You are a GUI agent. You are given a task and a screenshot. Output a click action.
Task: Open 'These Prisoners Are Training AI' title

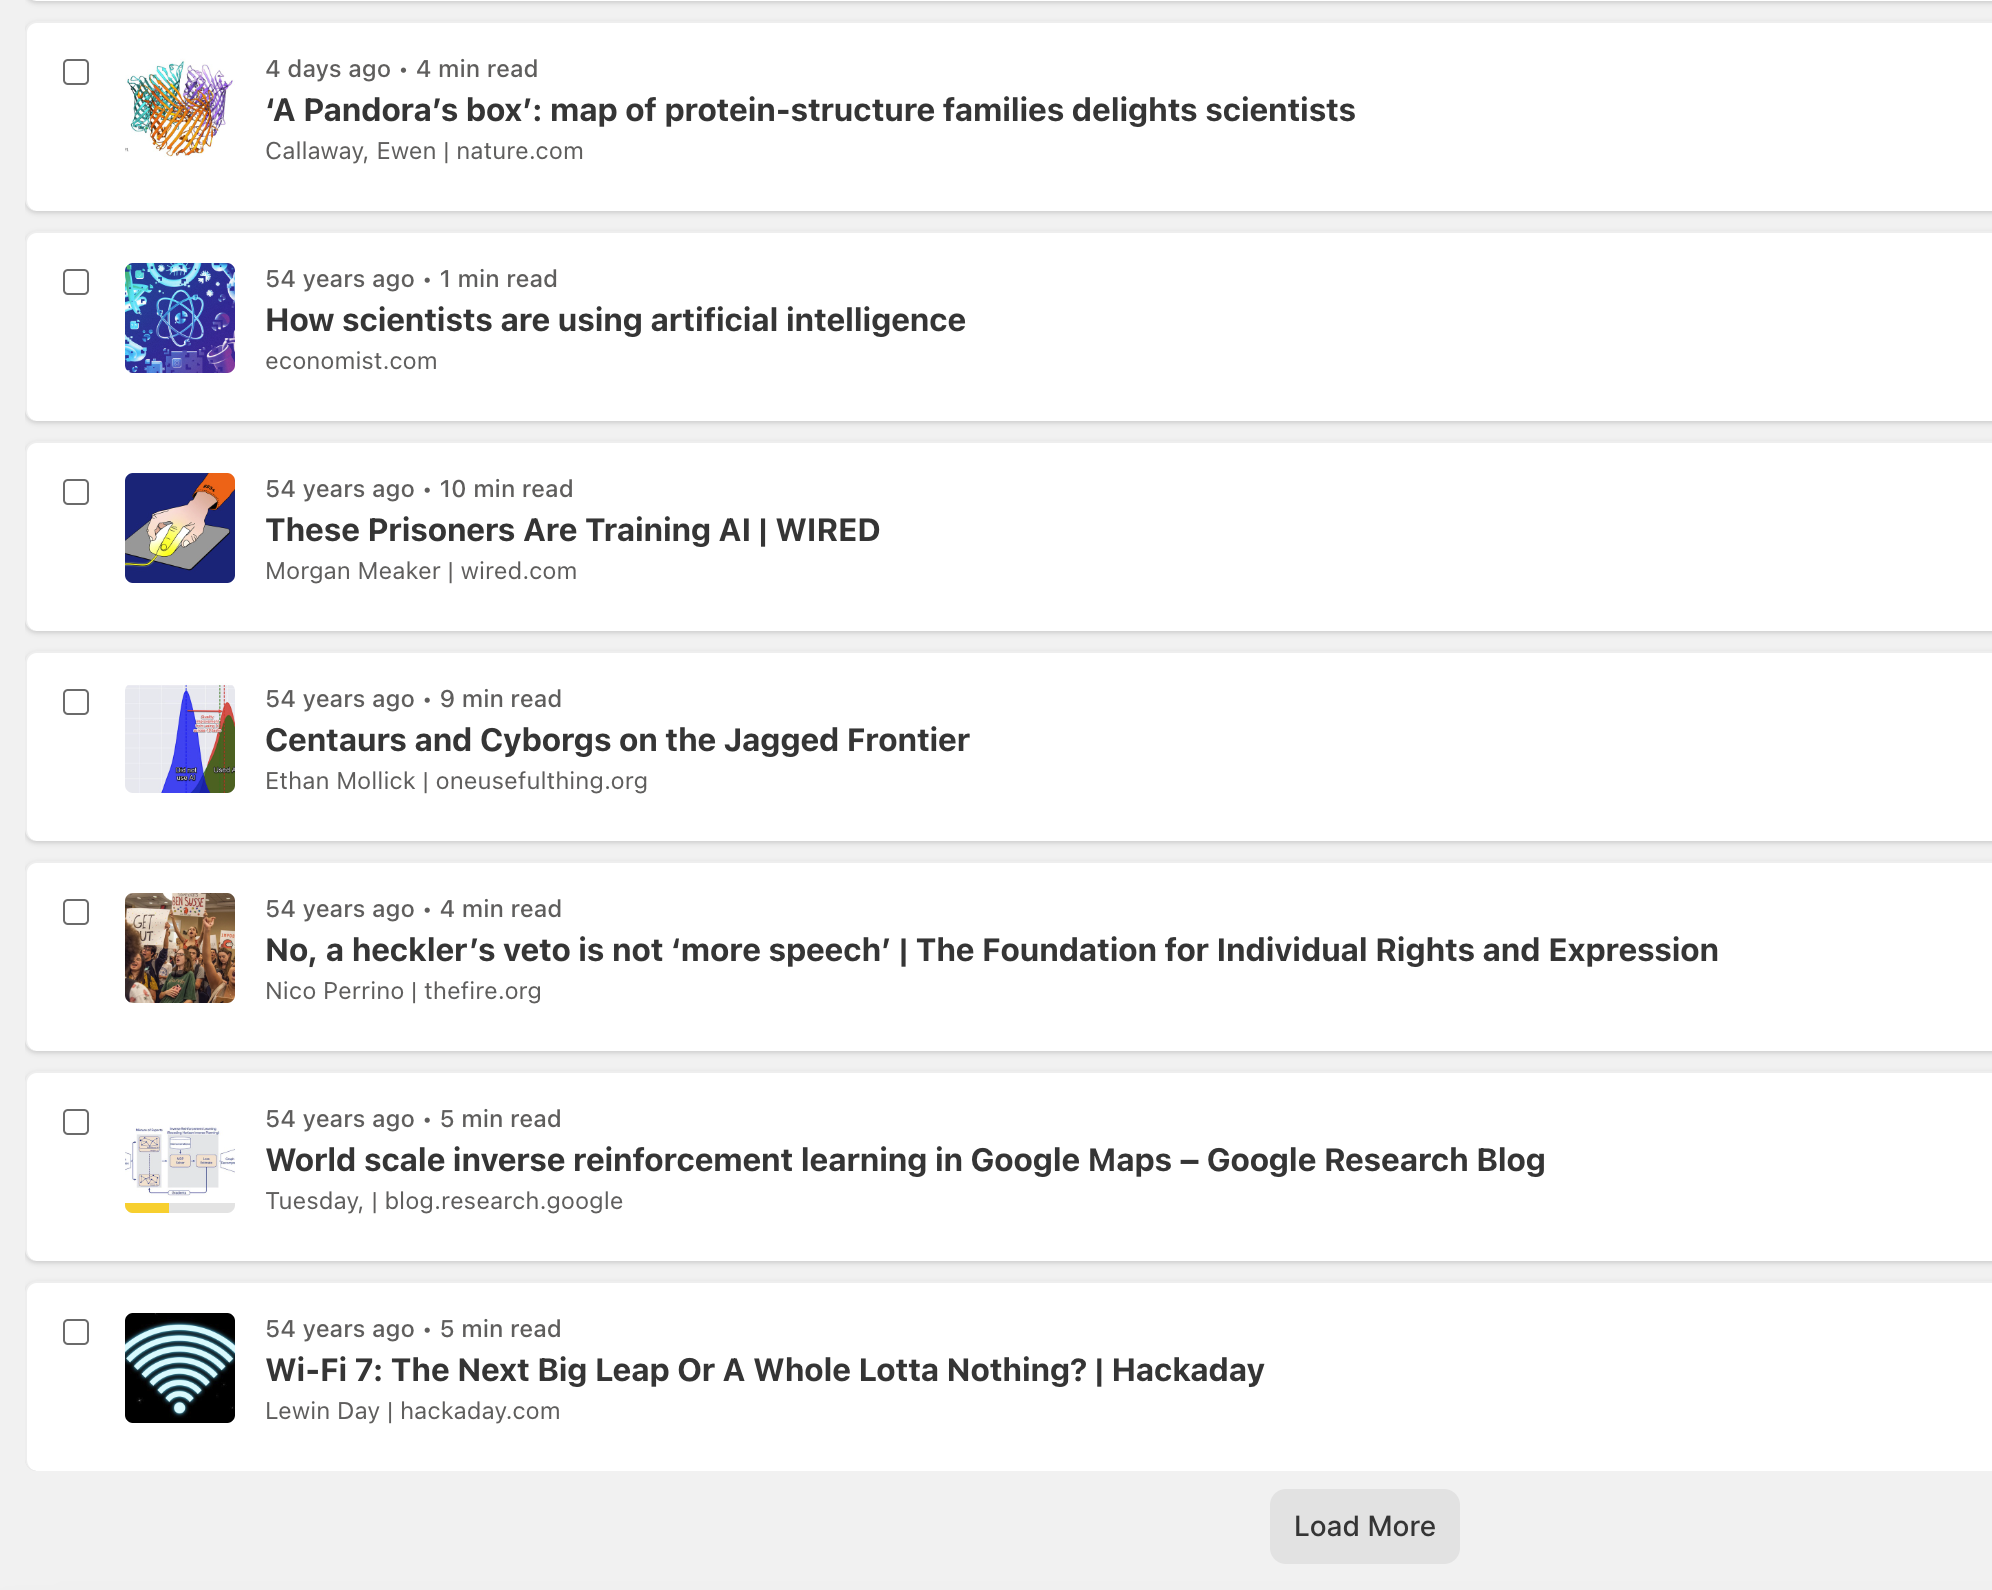pos(572,530)
